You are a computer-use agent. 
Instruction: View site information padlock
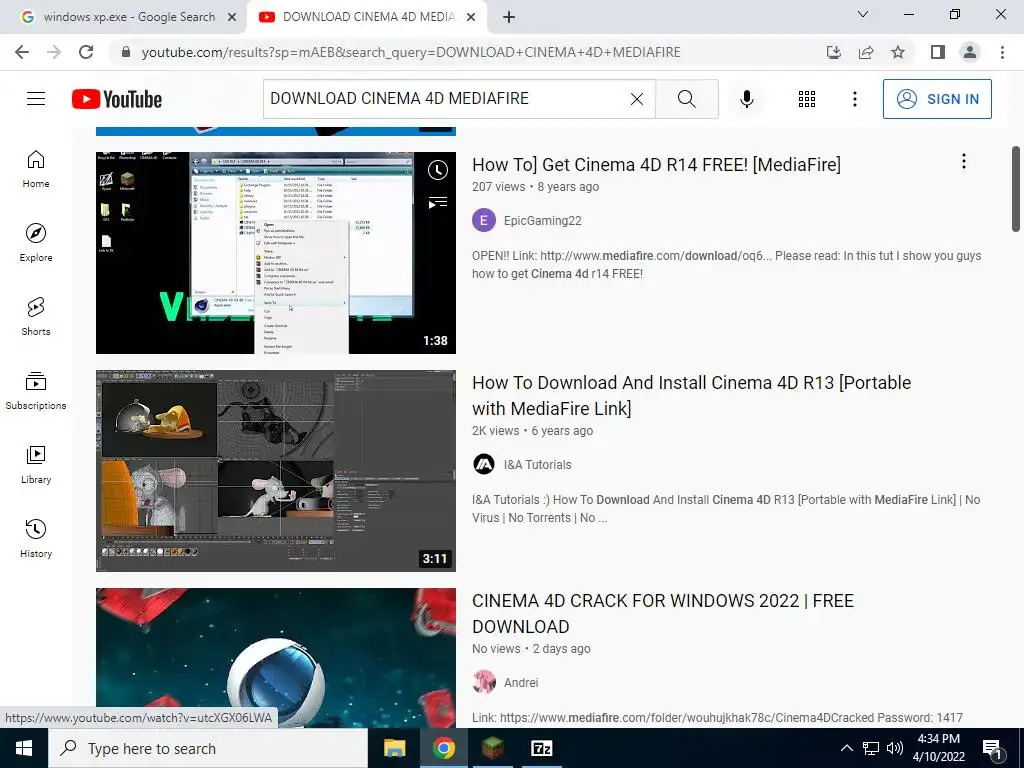click(x=126, y=52)
